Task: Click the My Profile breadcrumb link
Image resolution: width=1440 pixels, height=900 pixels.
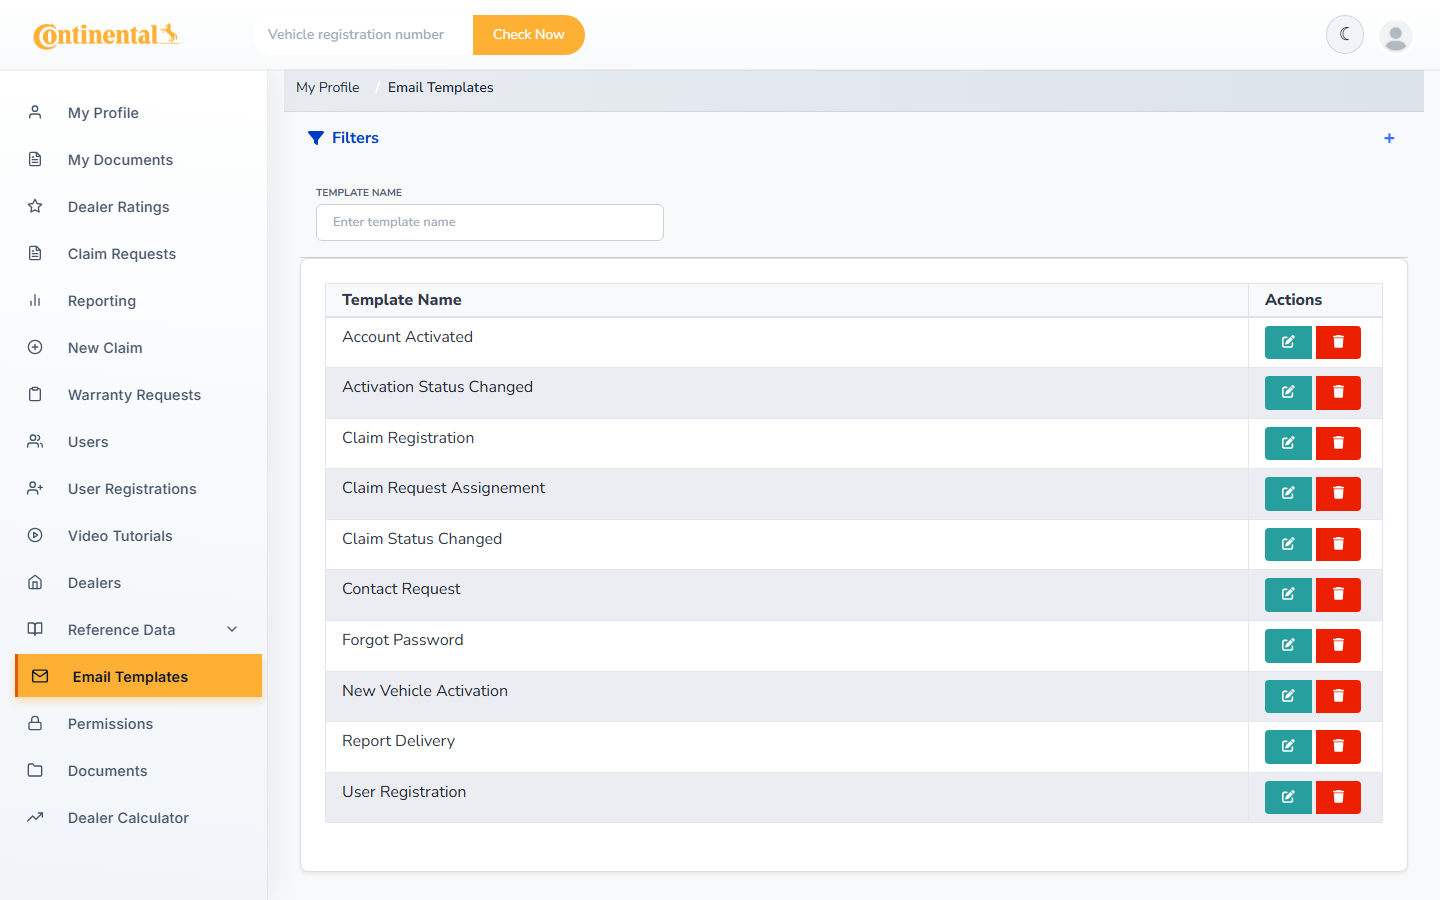Action: pyautogui.click(x=328, y=88)
